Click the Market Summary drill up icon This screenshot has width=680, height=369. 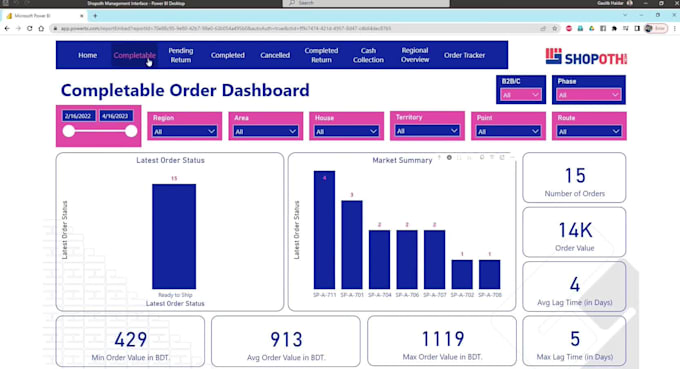click(x=439, y=158)
